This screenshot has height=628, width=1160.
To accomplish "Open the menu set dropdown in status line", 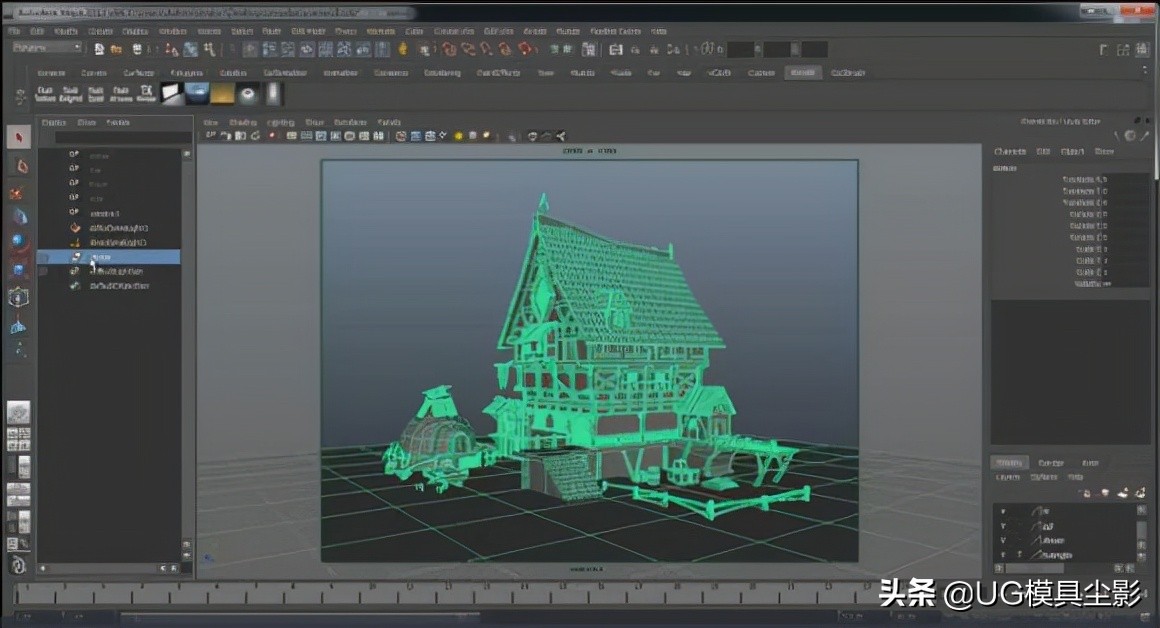I will pos(47,48).
